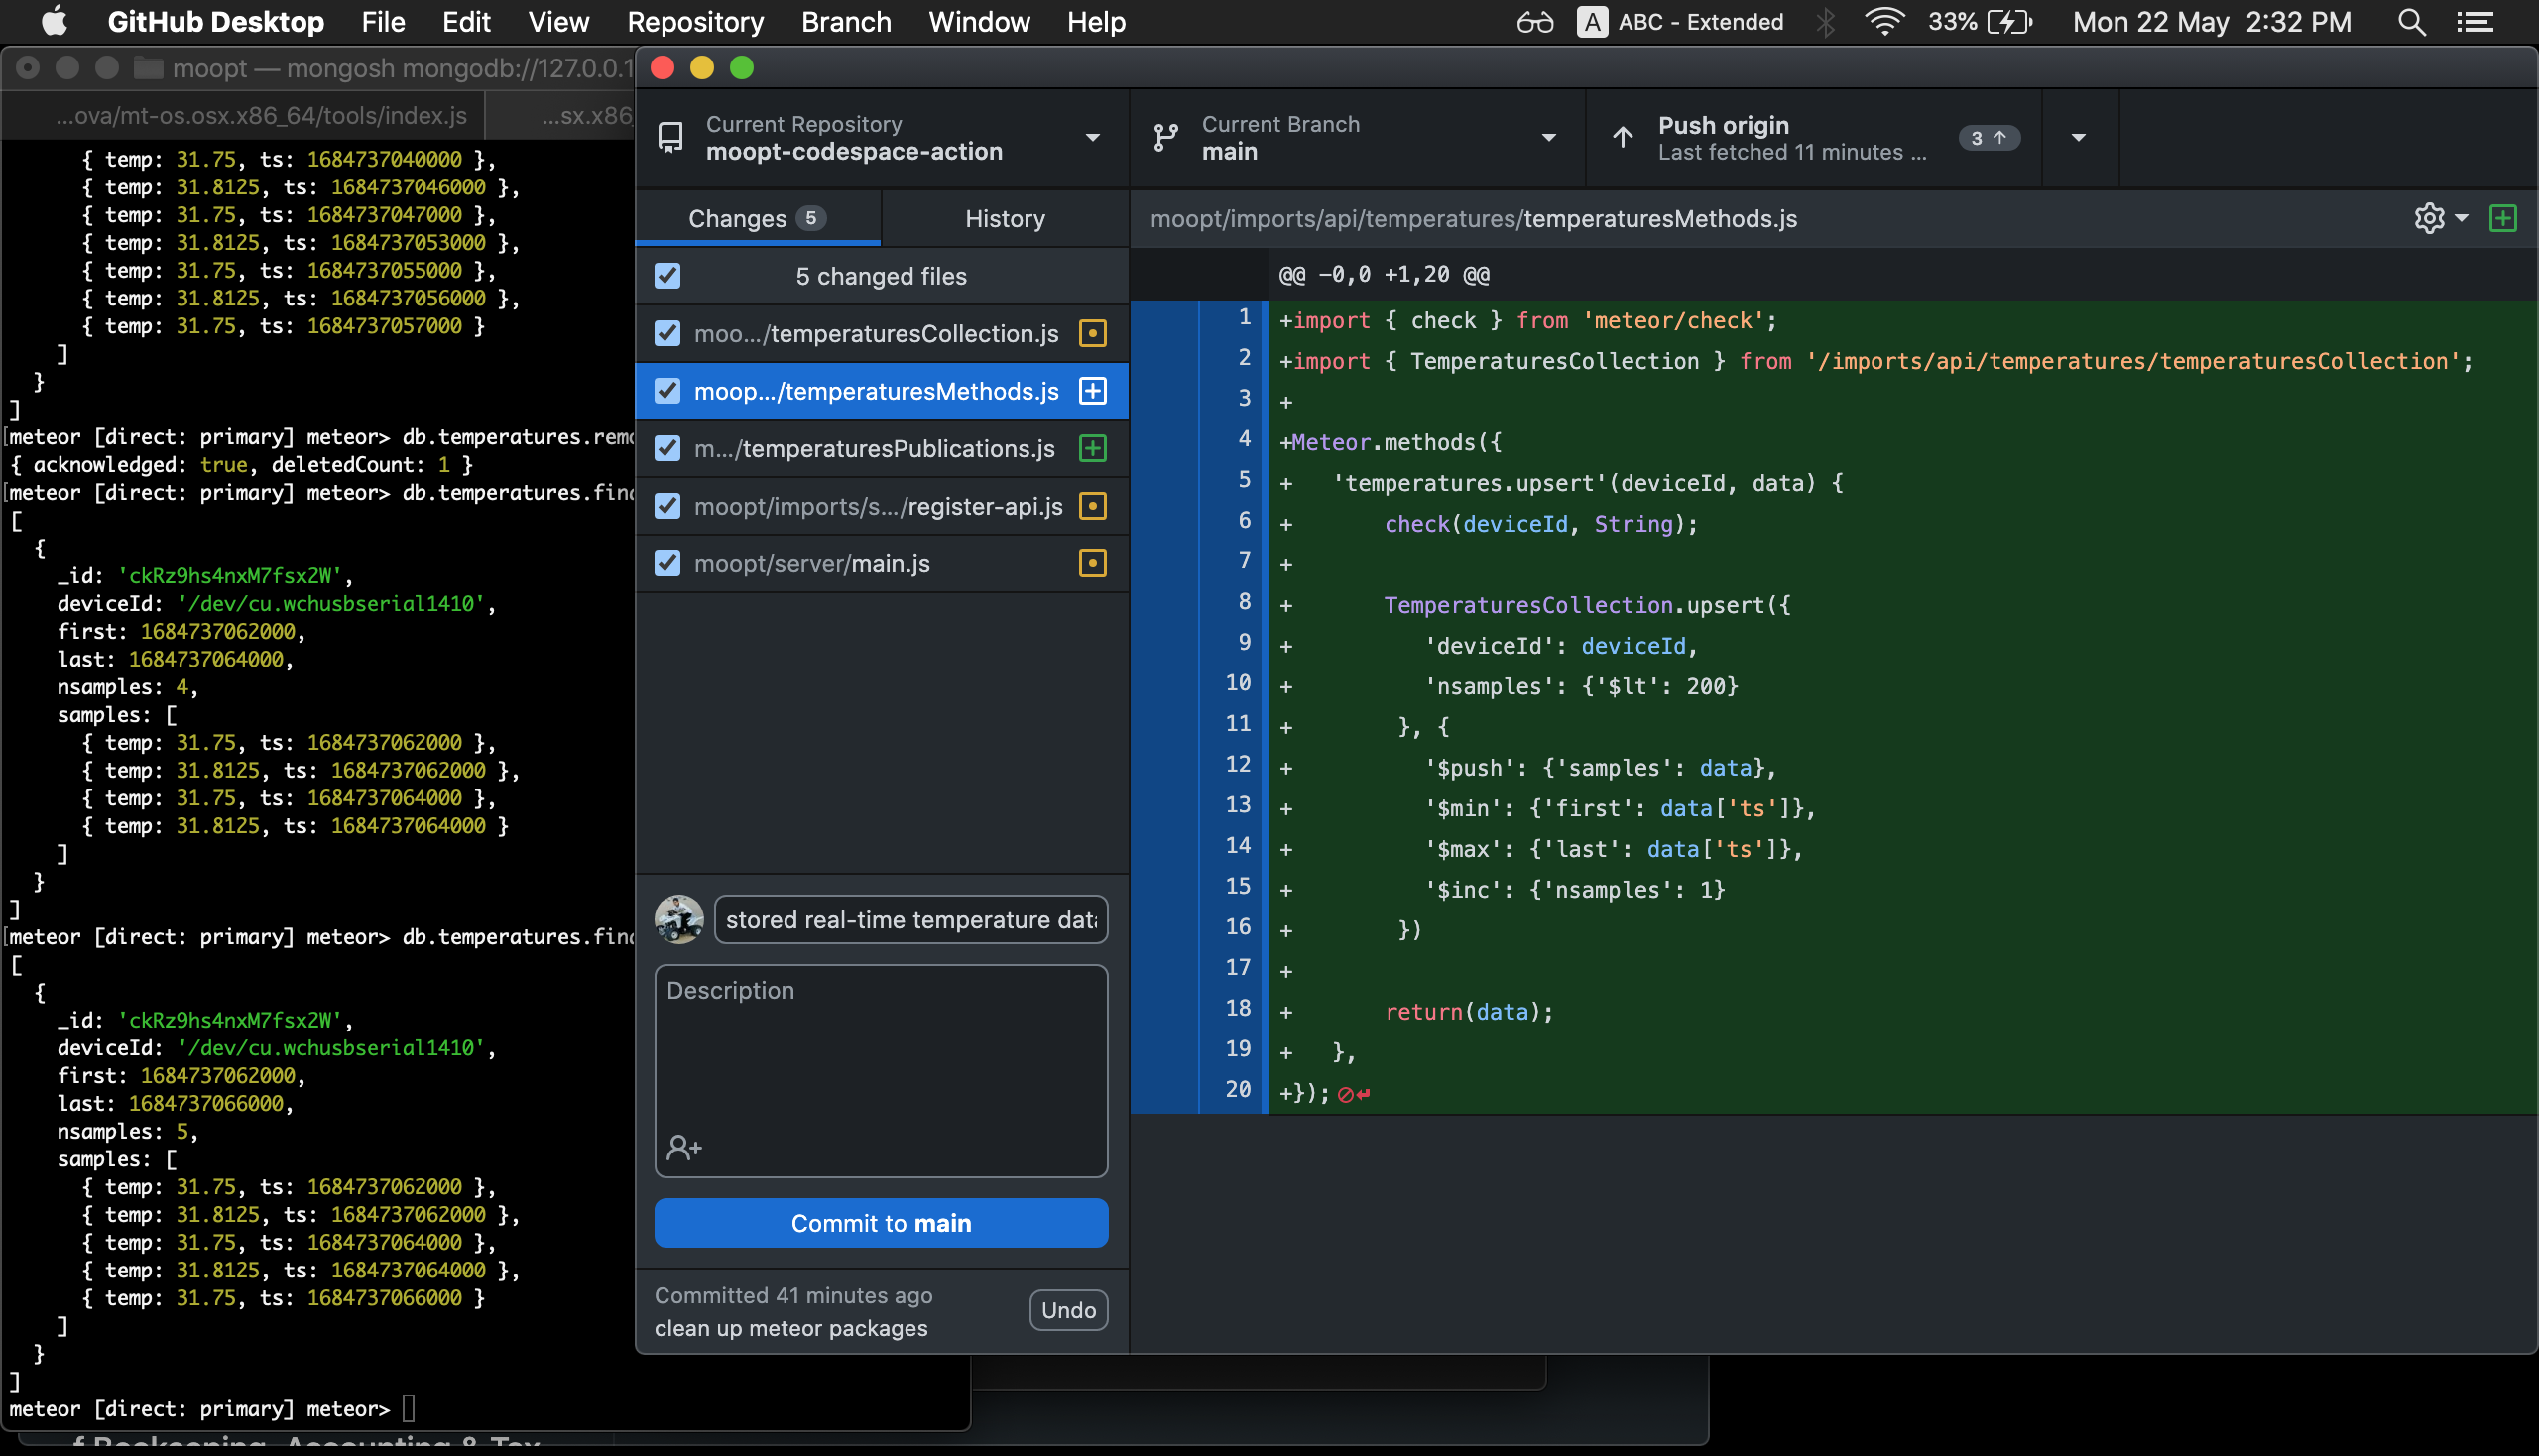Viewport: 2539px width, 1456px height.
Task: Click the repository icon beside Current Repository
Action: click(669, 138)
